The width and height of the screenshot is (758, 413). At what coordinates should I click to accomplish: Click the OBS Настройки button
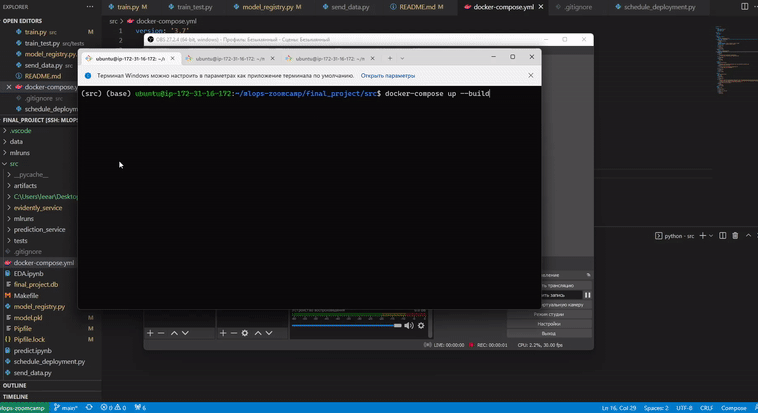pyautogui.click(x=549, y=324)
